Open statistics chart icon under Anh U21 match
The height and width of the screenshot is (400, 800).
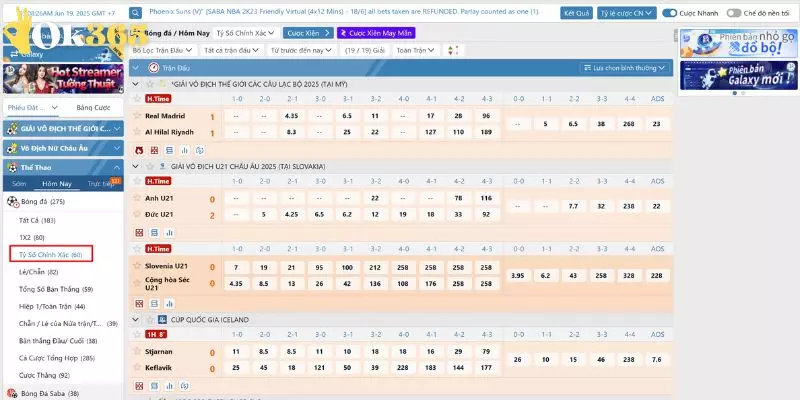(x=169, y=233)
